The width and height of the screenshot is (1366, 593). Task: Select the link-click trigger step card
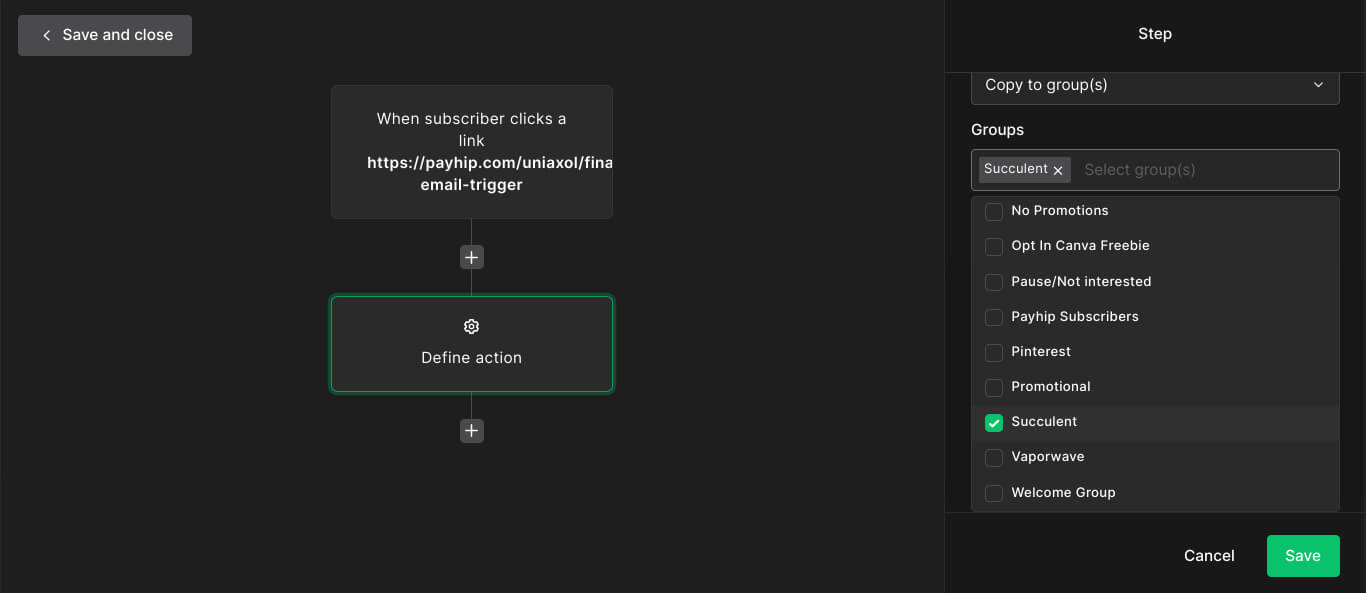pos(472,152)
